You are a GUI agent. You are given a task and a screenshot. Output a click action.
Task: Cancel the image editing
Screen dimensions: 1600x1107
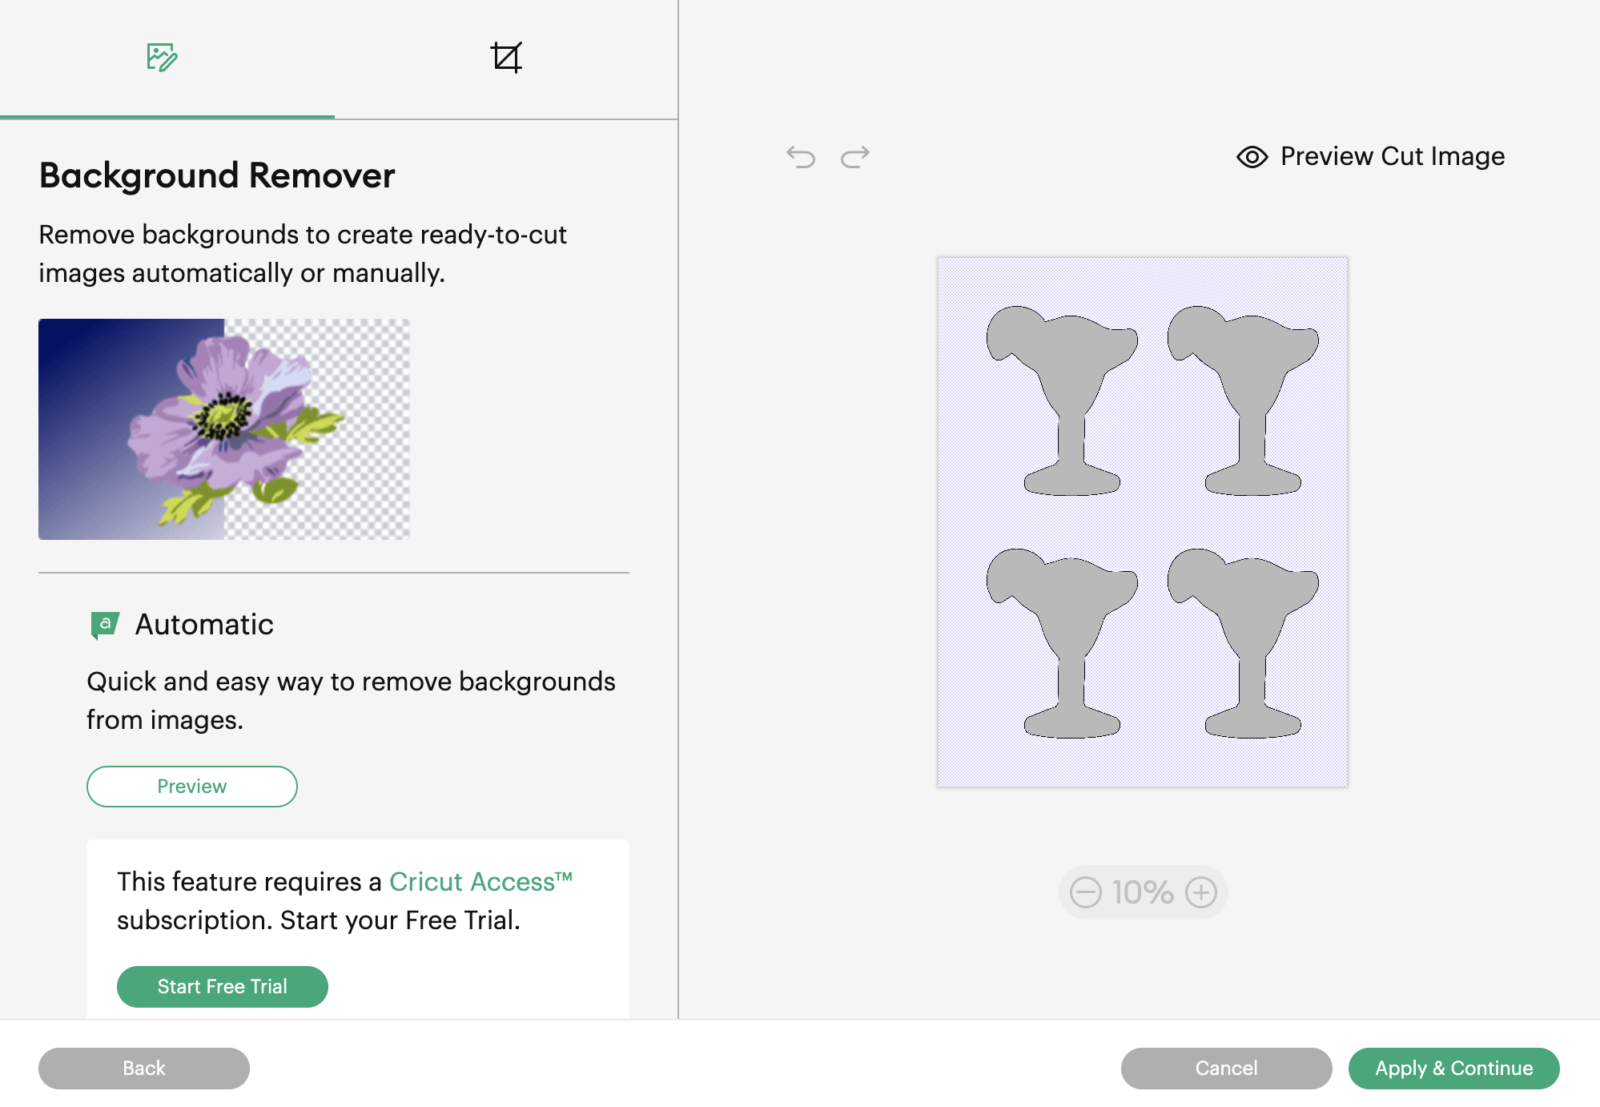tap(1226, 1068)
